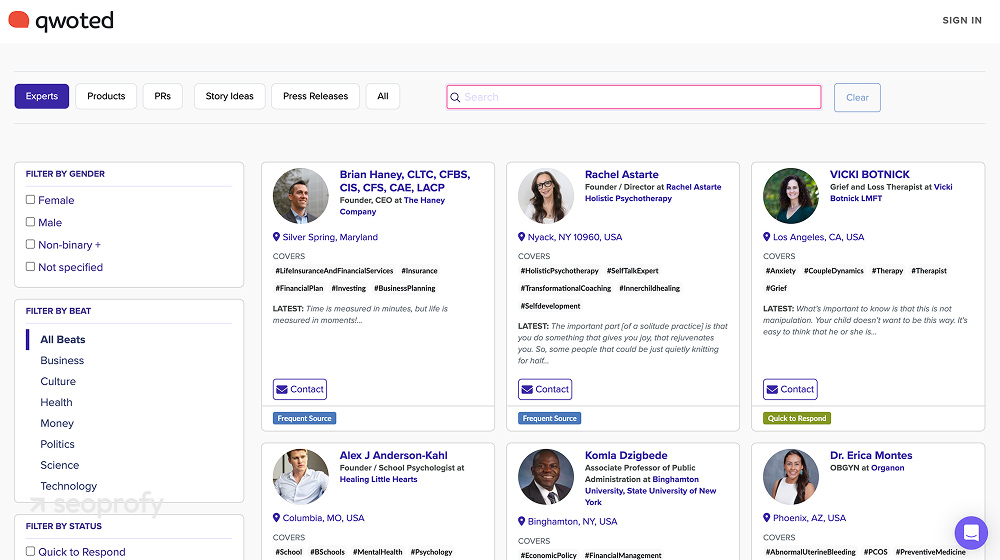Image resolution: width=1000 pixels, height=560 pixels.
Task: Click location pin for Columbia, MO
Action: coord(276,518)
